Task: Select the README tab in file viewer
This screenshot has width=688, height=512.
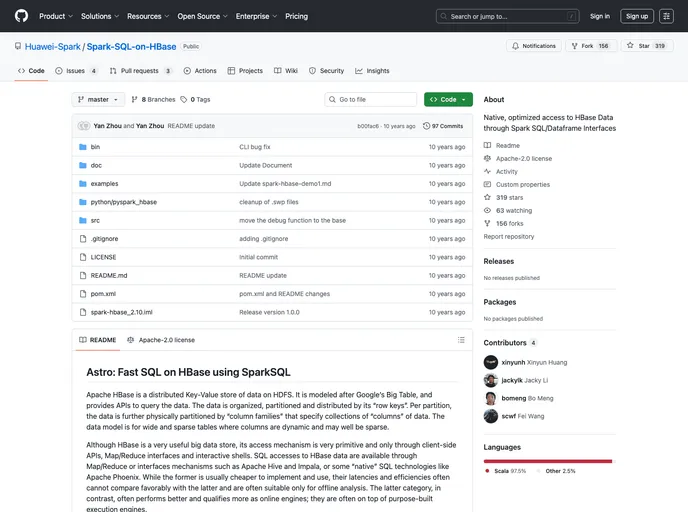Action: (x=97, y=340)
